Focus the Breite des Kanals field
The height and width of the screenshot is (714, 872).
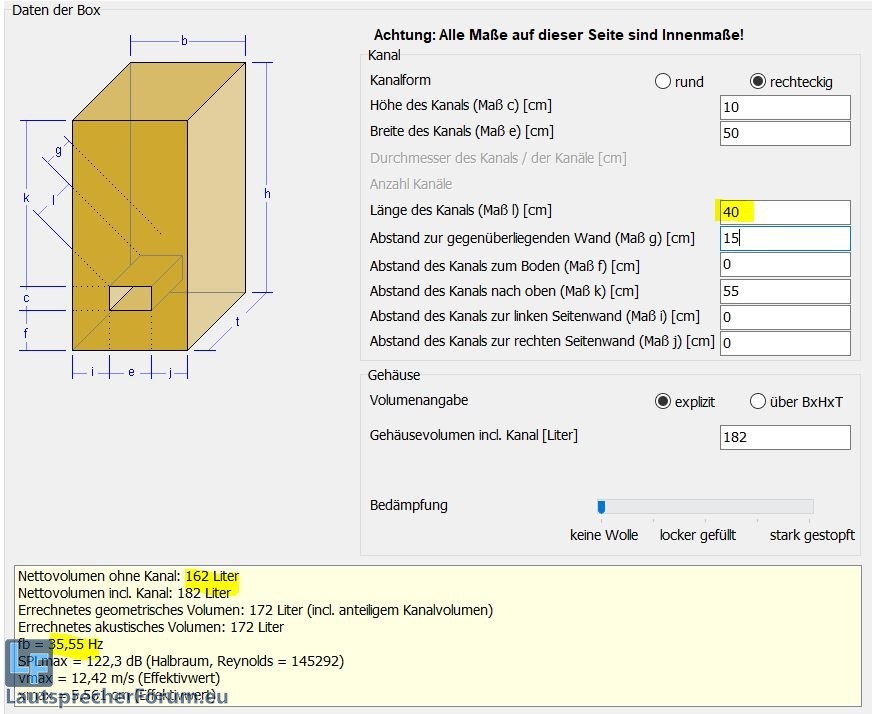click(784, 133)
